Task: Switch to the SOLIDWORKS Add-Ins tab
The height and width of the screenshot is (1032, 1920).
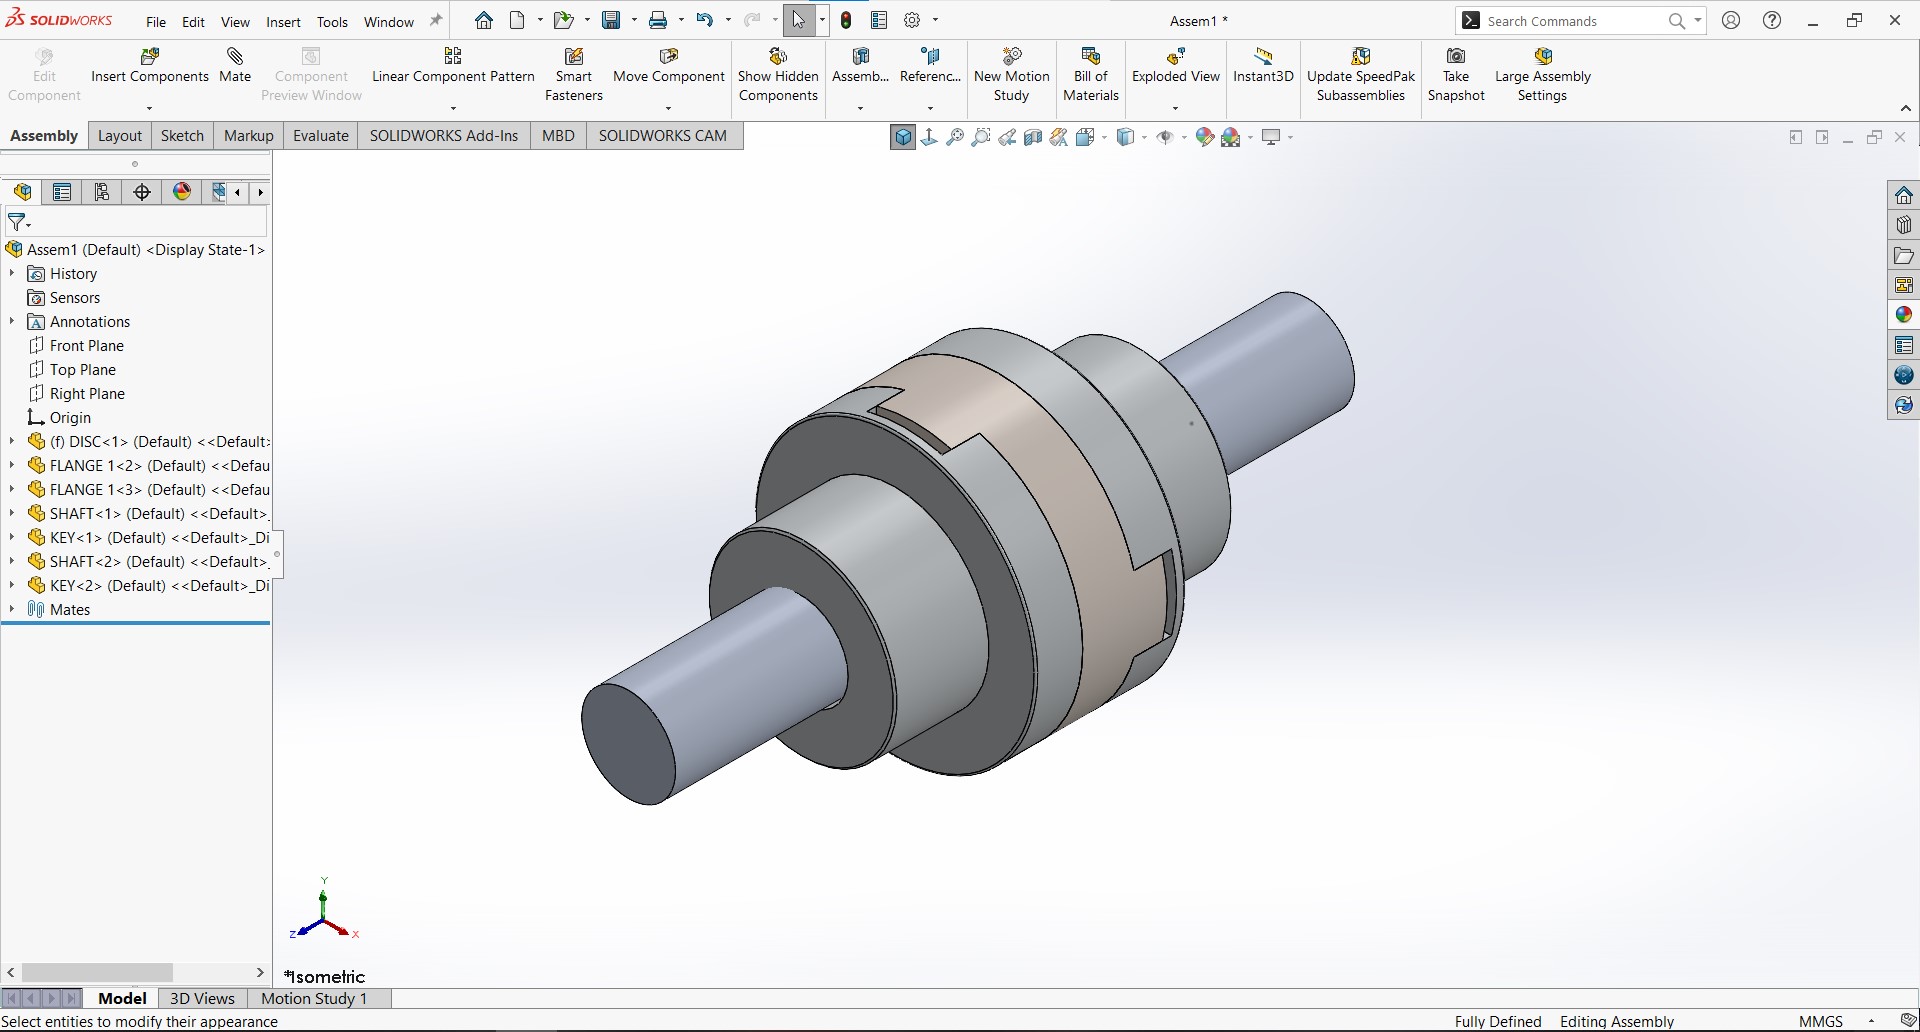Action: tap(444, 136)
